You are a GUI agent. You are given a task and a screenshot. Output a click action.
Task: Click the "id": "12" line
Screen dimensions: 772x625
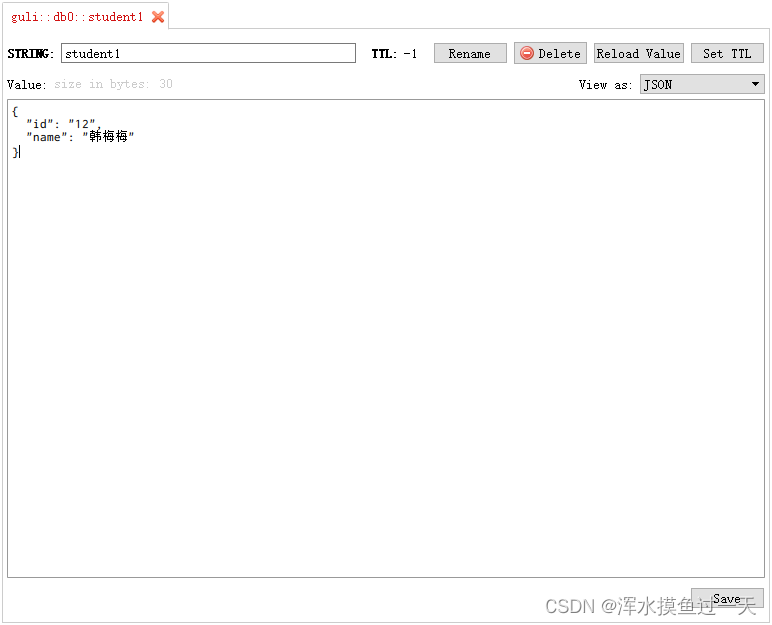tap(64, 124)
